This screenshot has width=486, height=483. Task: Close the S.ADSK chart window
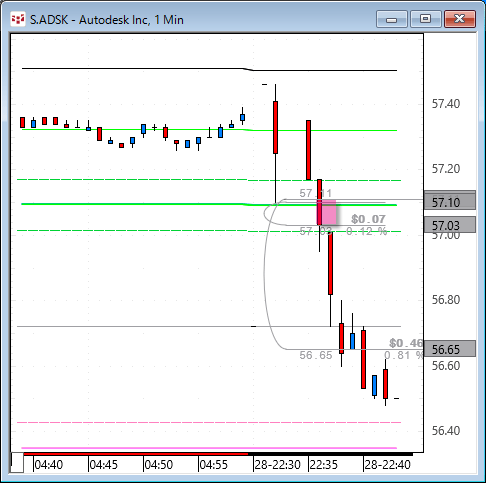[460, 19]
